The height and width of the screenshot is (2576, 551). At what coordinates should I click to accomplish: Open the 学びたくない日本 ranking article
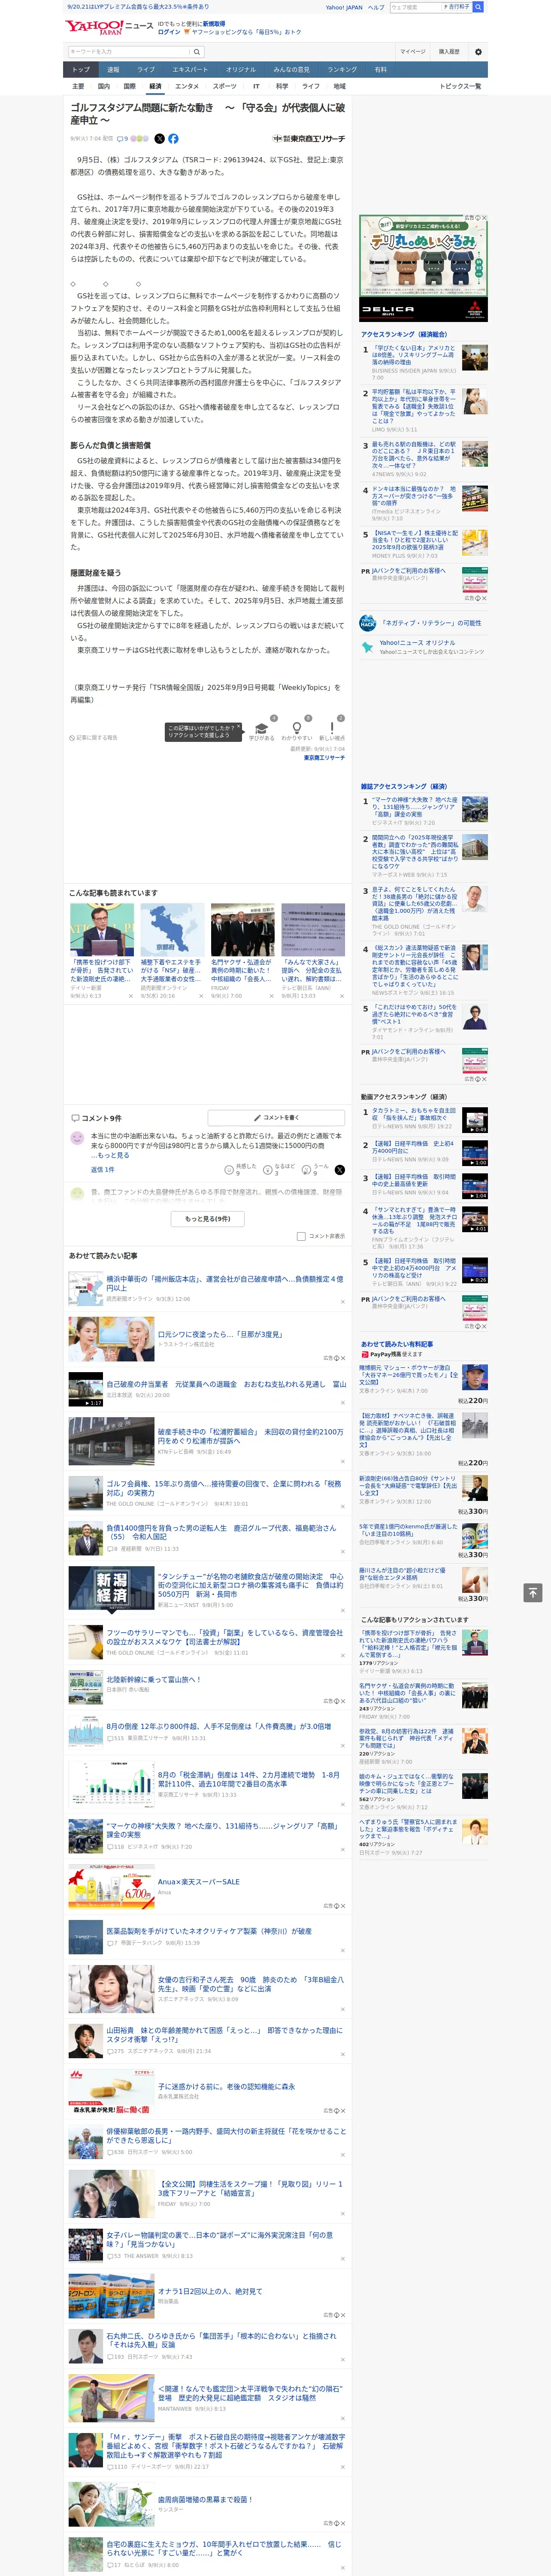click(x=425, y=362)
